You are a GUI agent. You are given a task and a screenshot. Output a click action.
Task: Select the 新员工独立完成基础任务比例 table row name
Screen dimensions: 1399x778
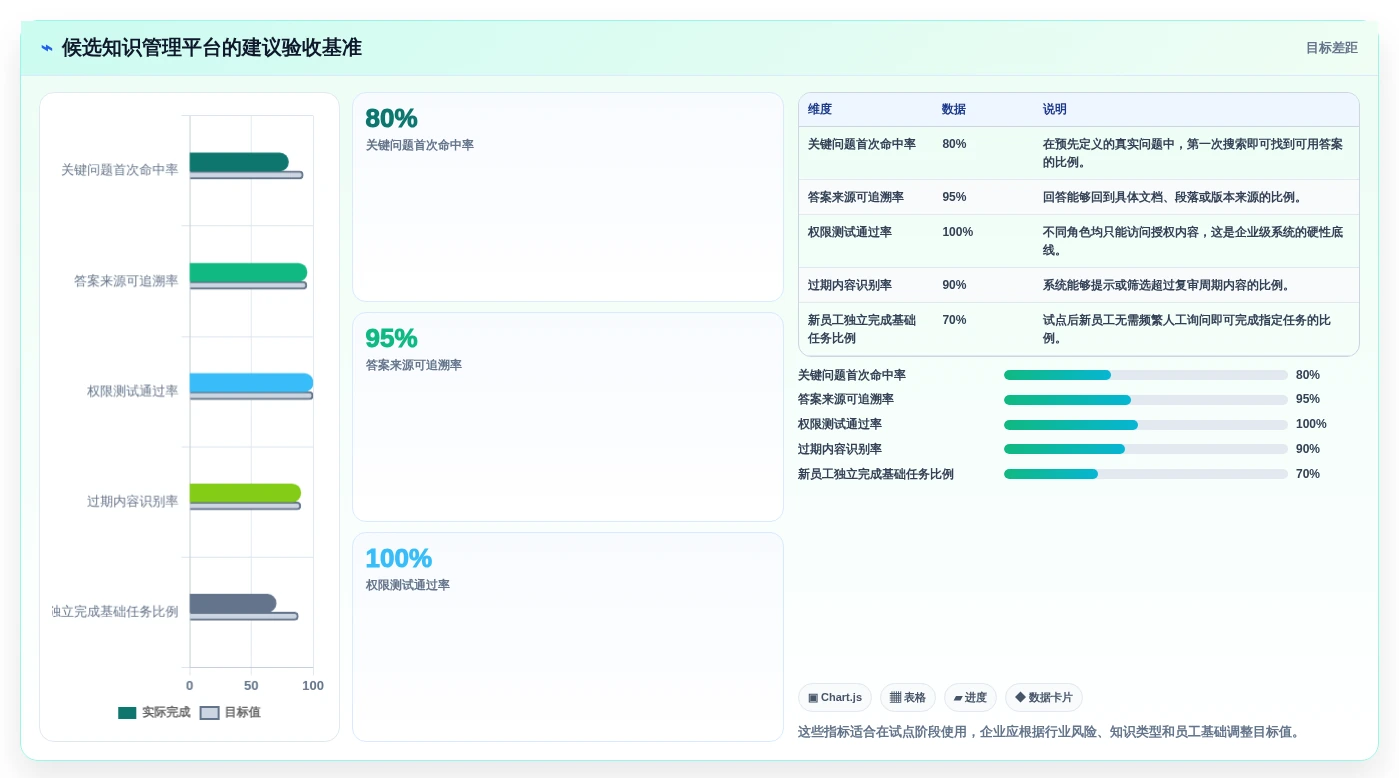click(x=862, y=329)
